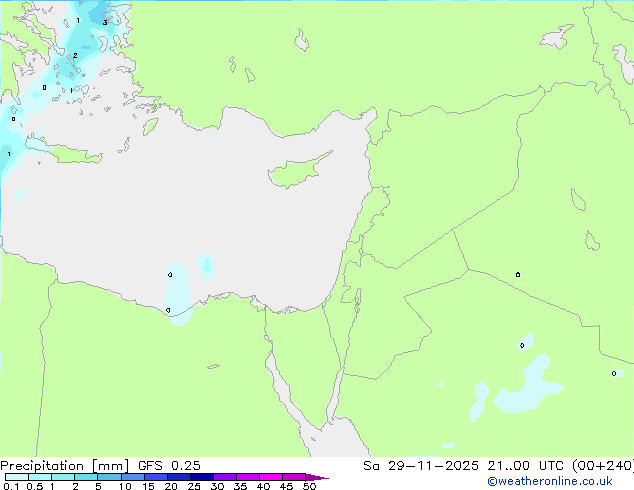Pick the 2–5 mm legend swatch
The image size is (634, 490).
tap(86, 477)
